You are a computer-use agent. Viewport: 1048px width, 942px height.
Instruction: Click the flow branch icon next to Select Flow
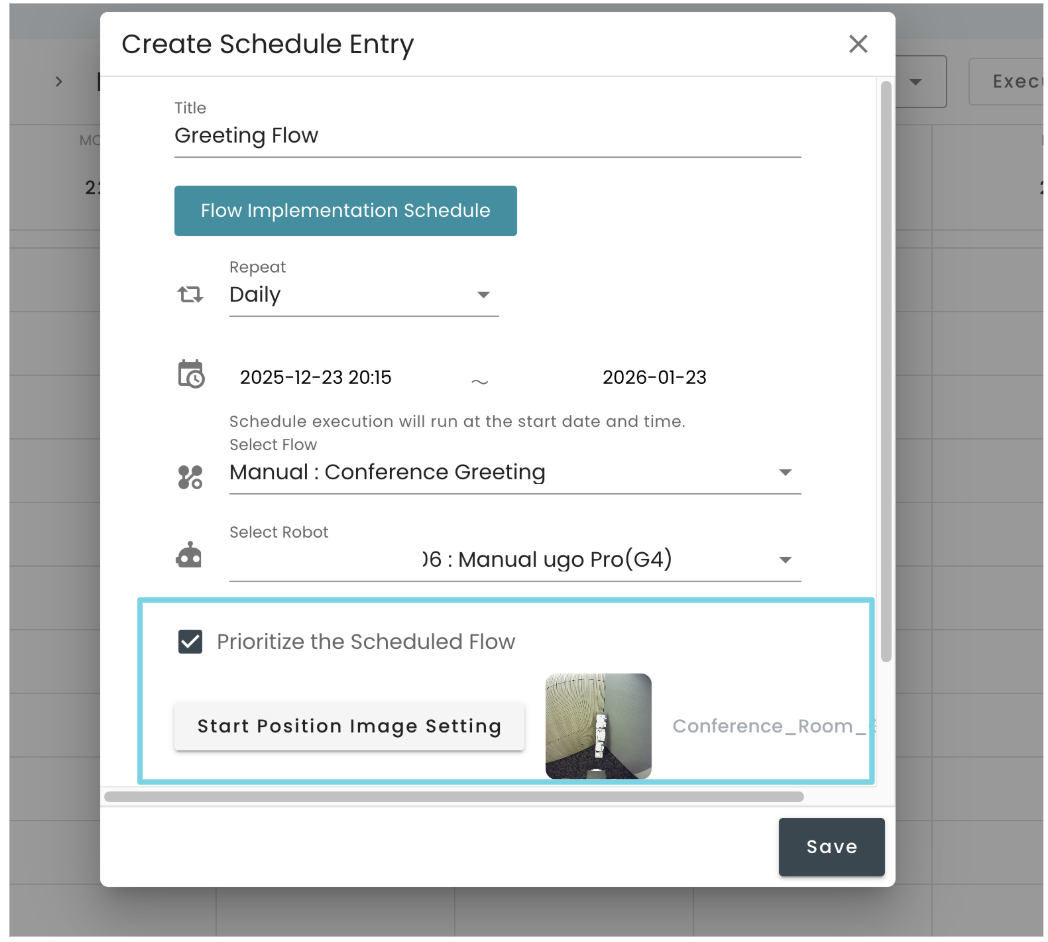tap(190, 477)
